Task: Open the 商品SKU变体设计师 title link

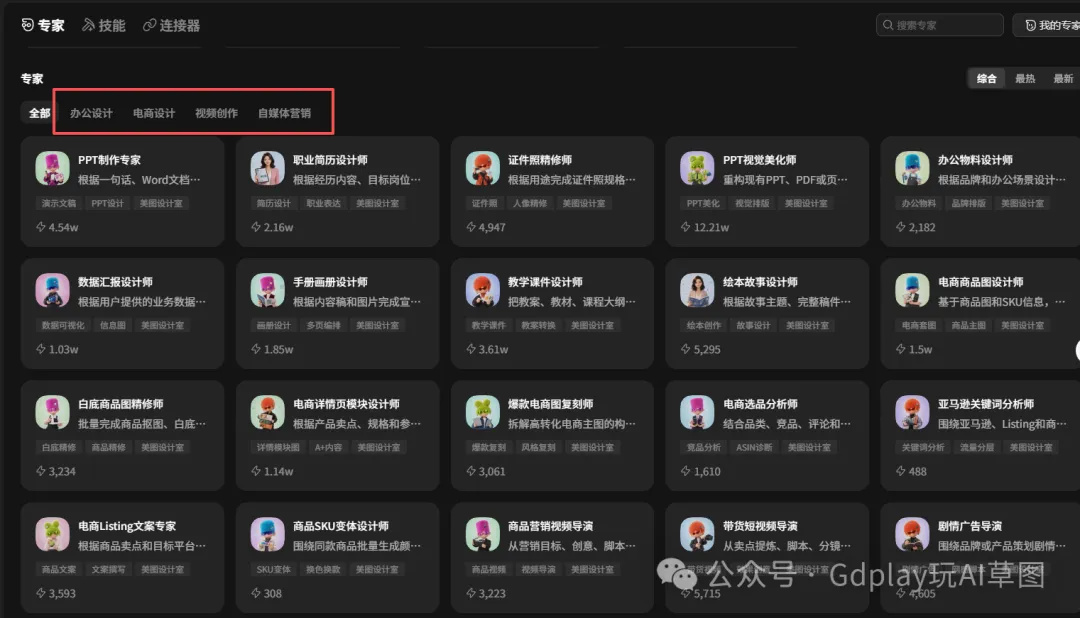Action: (x=340, y=526)
